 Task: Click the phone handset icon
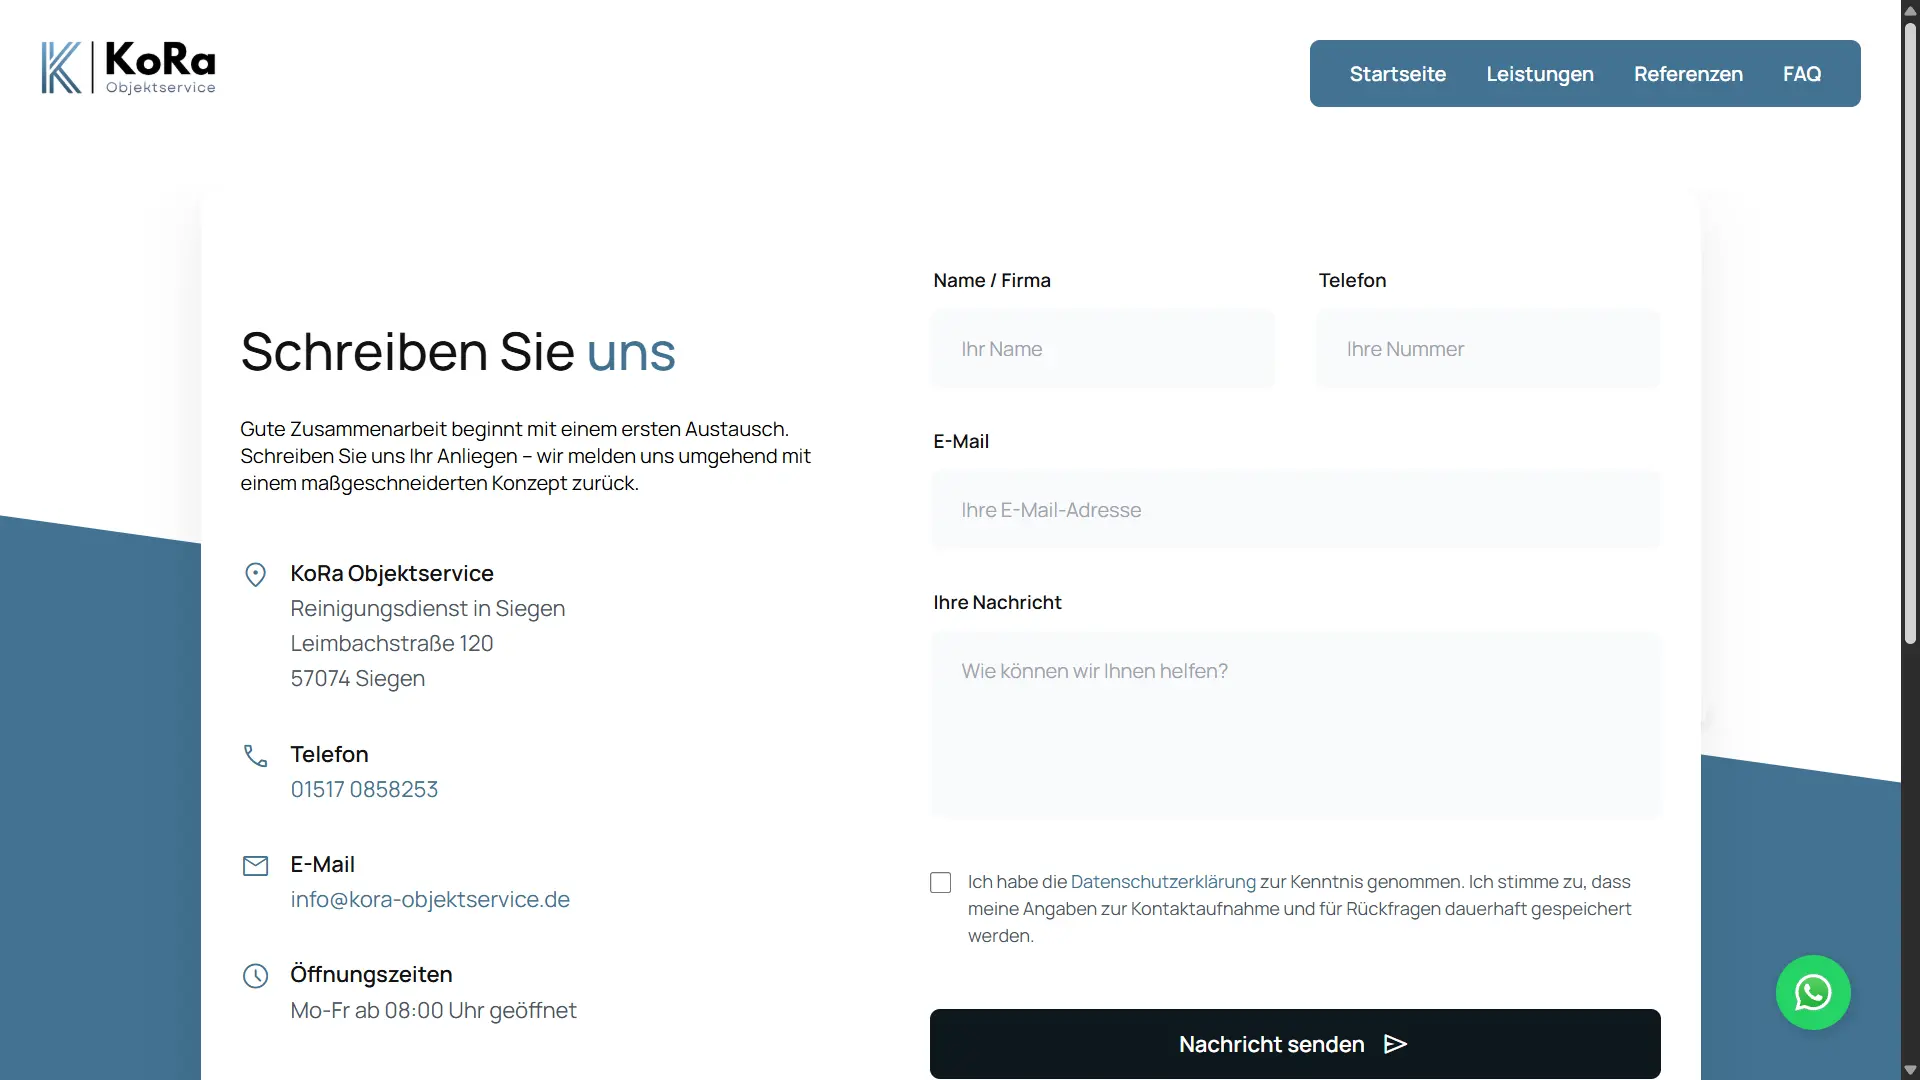256,756
